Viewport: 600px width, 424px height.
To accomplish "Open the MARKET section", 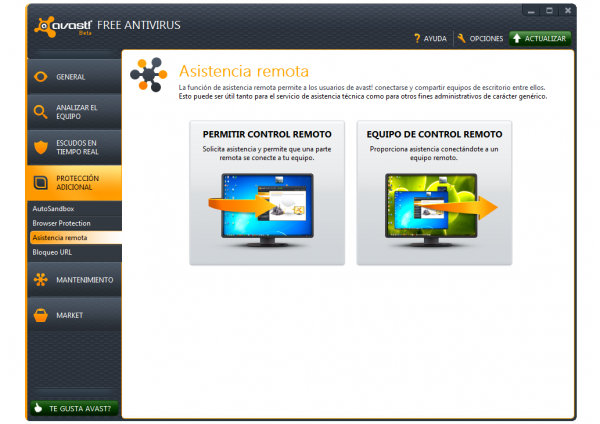I will click(75, 315).
